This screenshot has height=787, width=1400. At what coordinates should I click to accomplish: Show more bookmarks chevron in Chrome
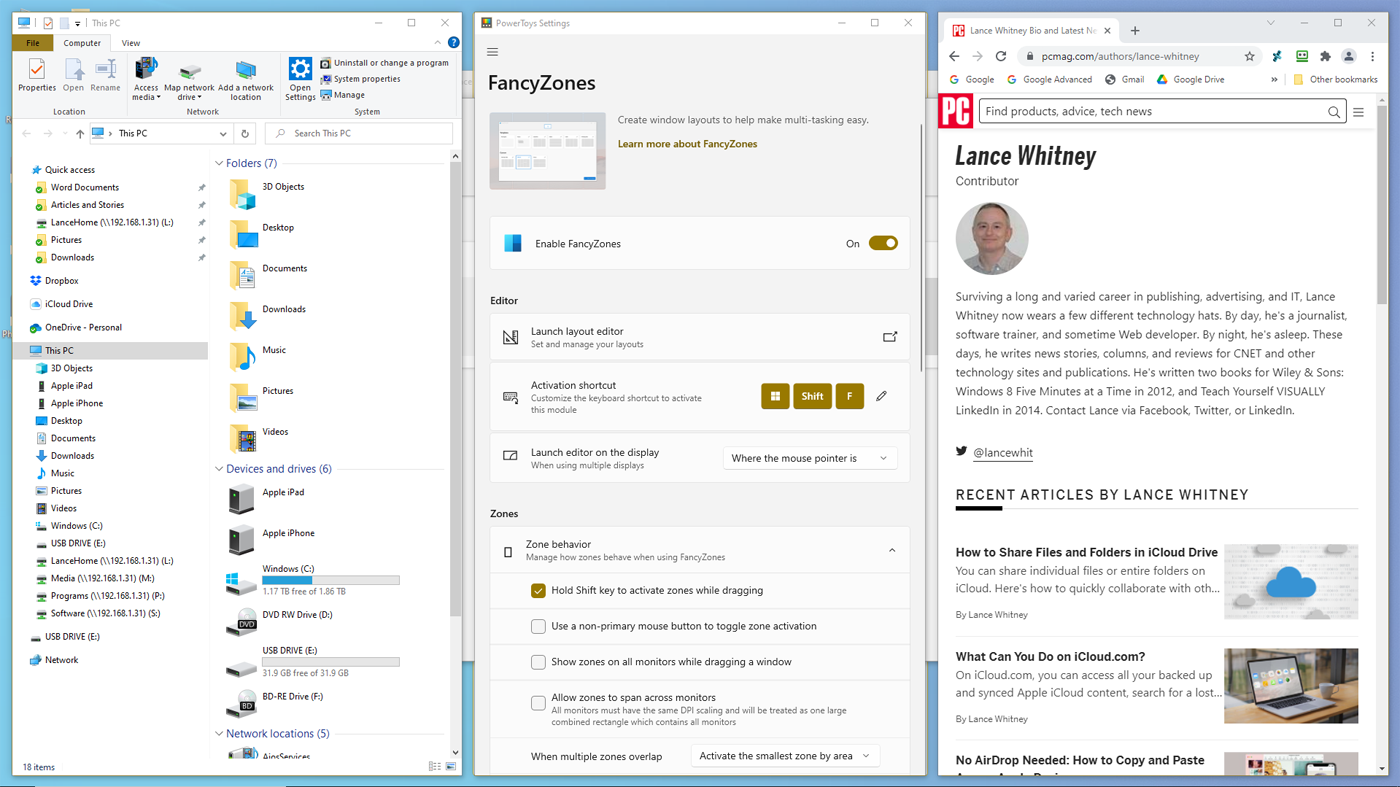(x=1274, y=80)
